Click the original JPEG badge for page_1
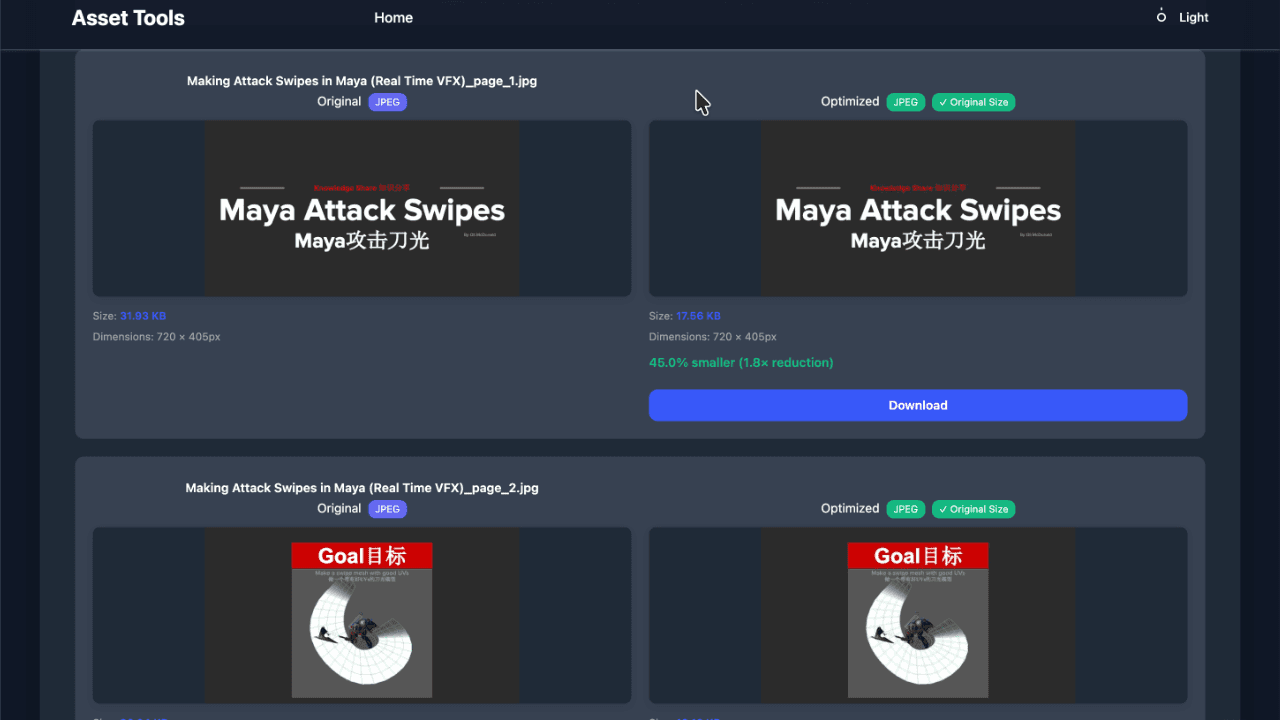This screenshot has height=720, width=1280. 387,102
